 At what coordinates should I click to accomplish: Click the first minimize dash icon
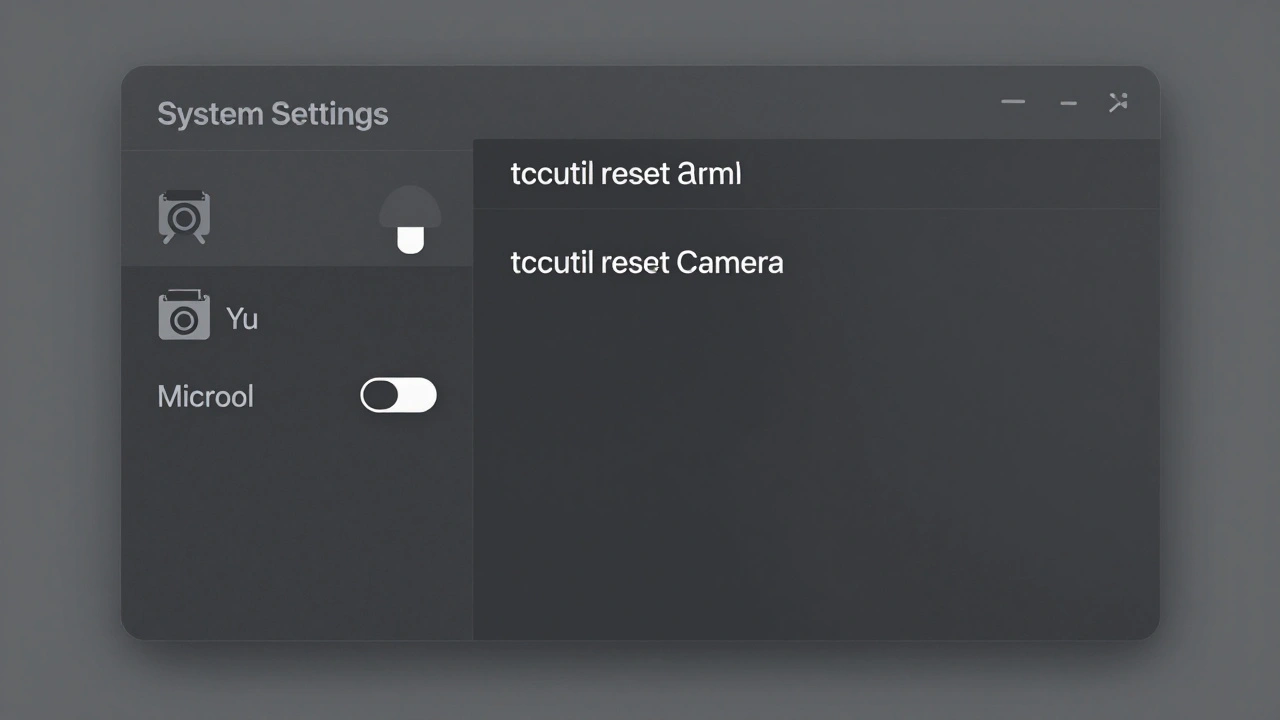pos(1013,102)
